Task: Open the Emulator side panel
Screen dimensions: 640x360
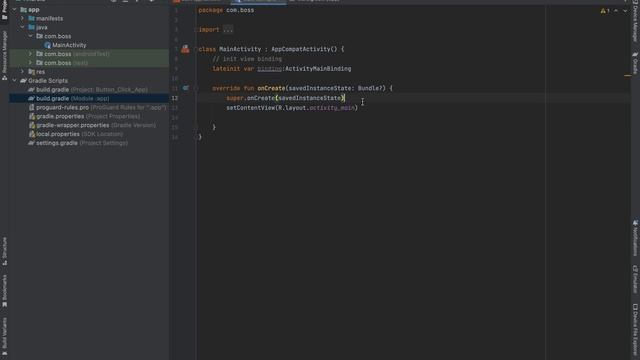Action: pos(635,279)
